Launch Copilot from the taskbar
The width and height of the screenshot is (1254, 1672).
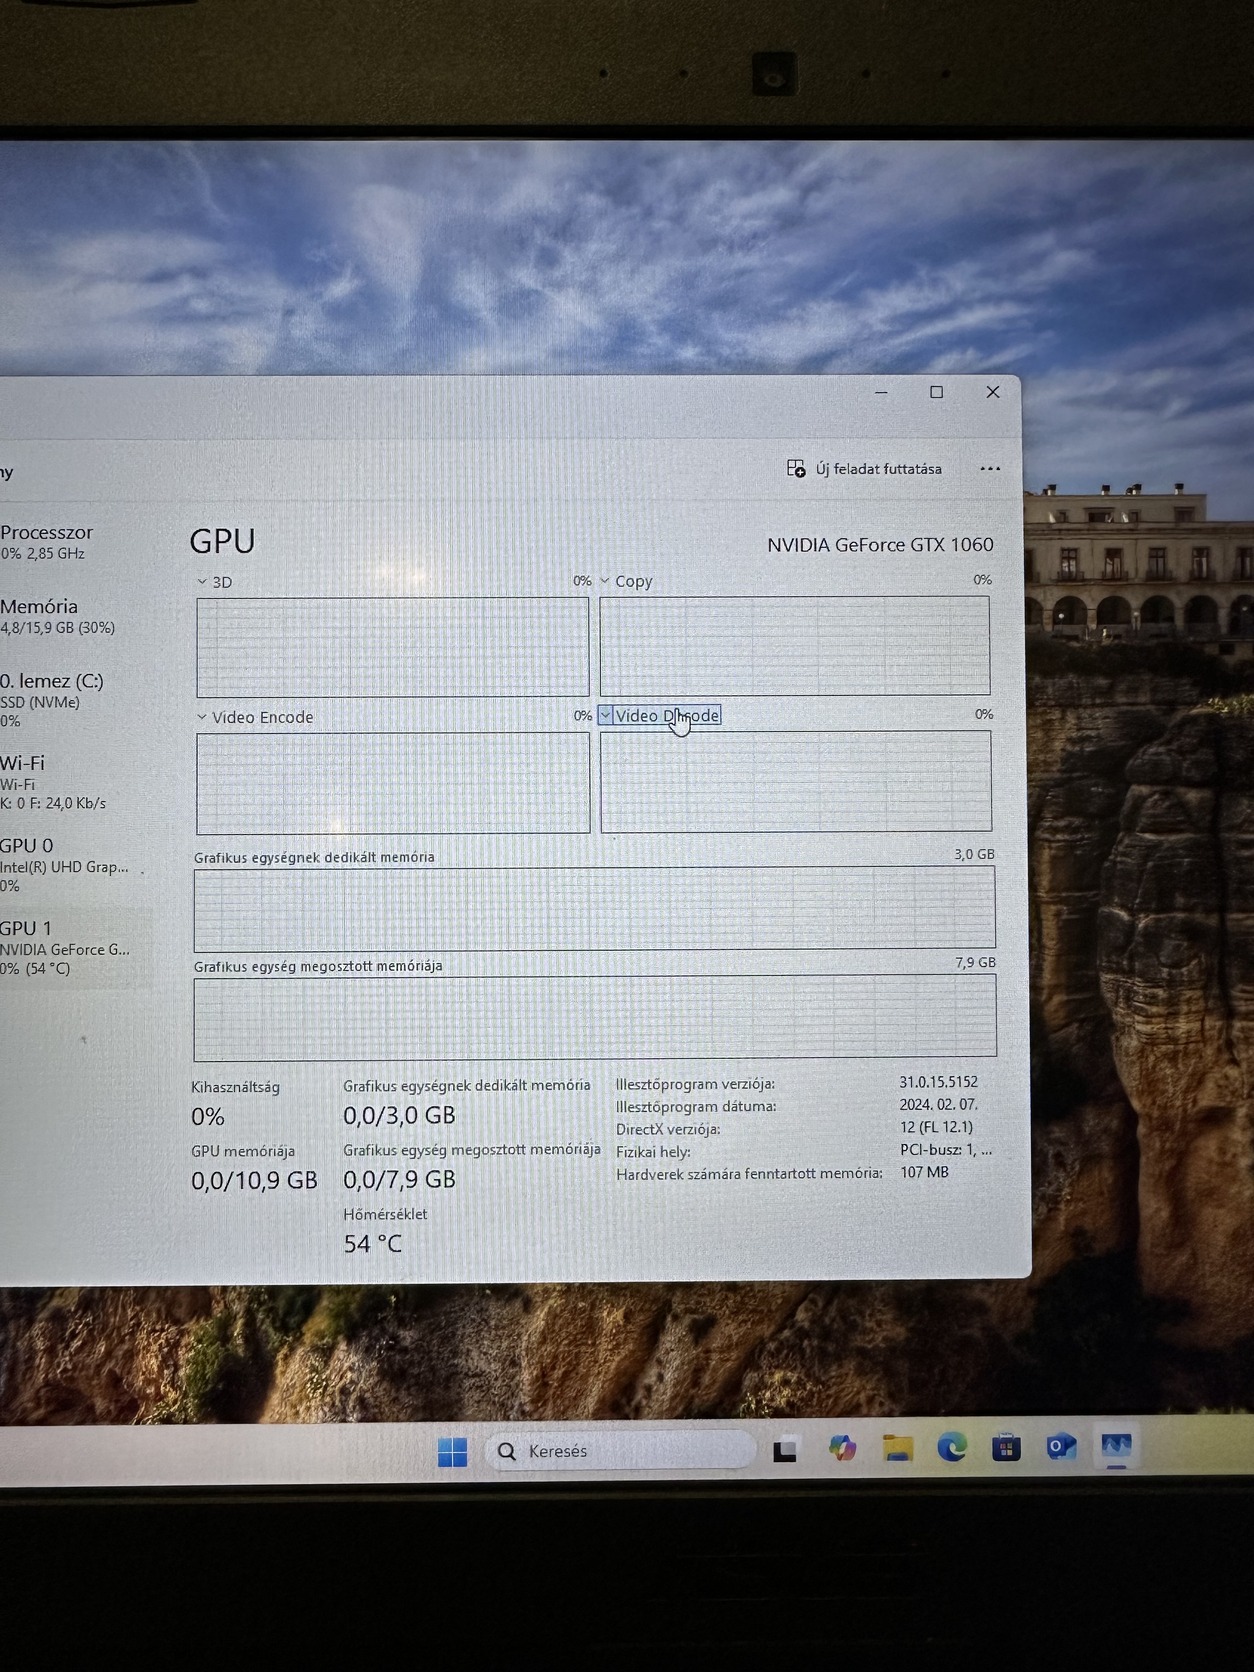842,1448
